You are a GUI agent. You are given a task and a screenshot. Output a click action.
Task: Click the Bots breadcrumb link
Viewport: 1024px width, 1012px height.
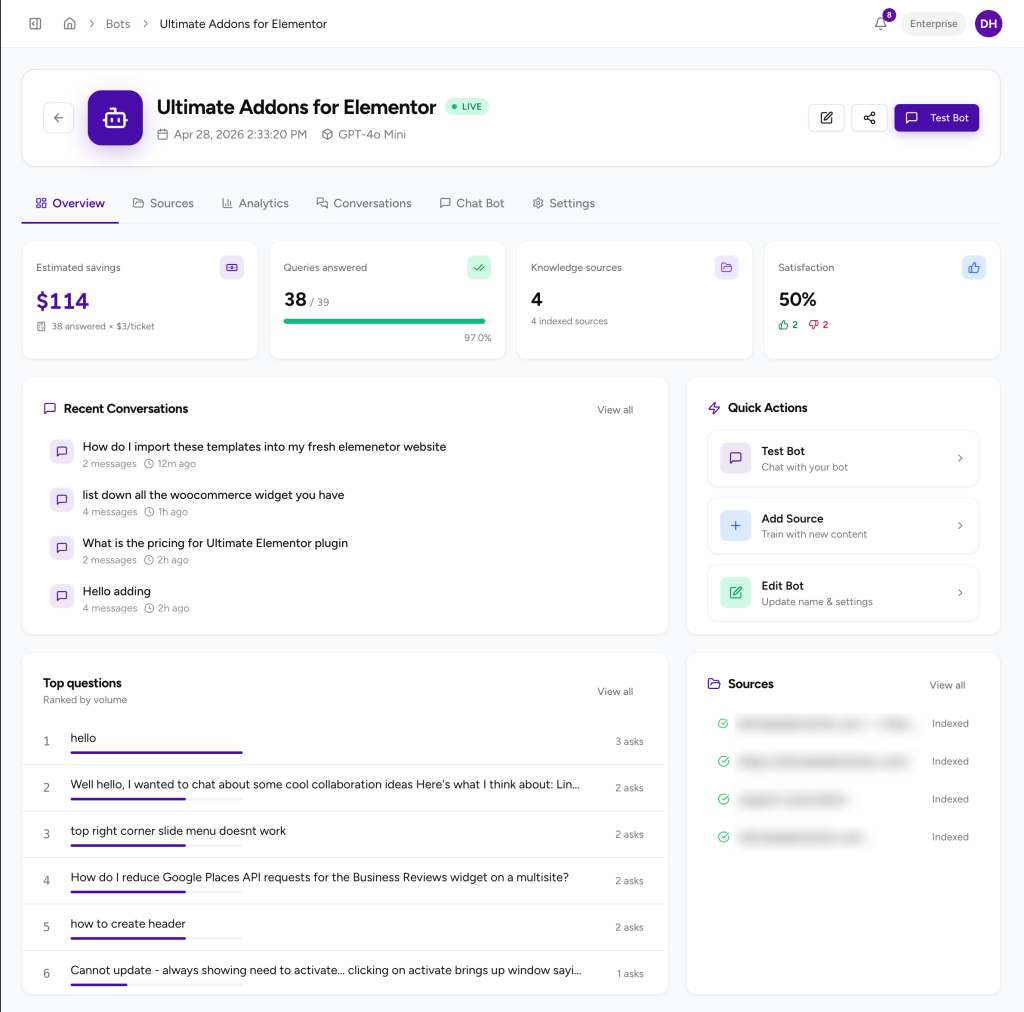tap(118, 24)
